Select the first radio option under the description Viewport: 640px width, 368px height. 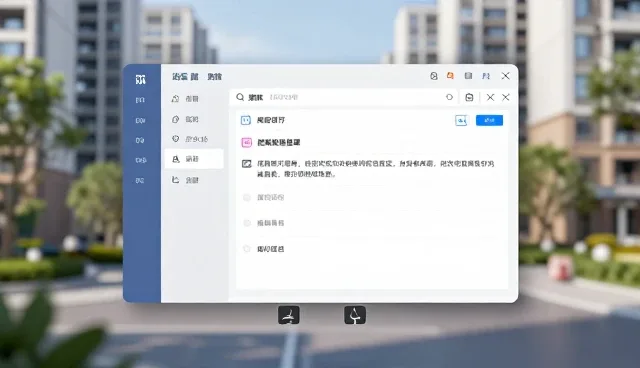click(x=247, y=197)
